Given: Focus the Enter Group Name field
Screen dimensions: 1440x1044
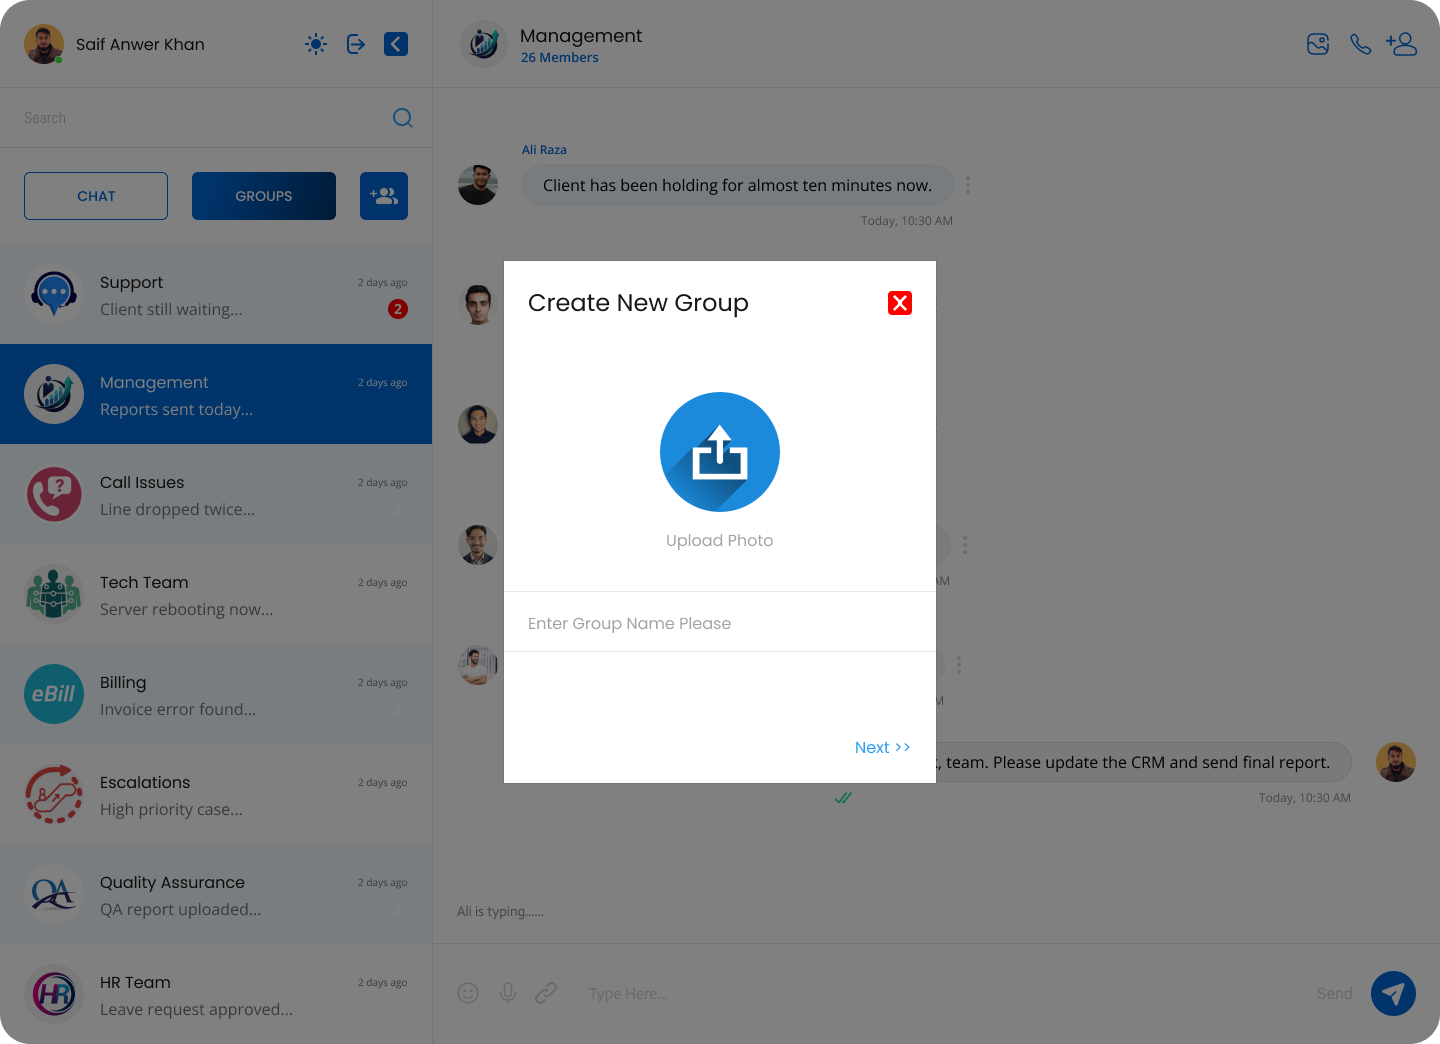Looking at the screenshot, I should coord(720,622).
